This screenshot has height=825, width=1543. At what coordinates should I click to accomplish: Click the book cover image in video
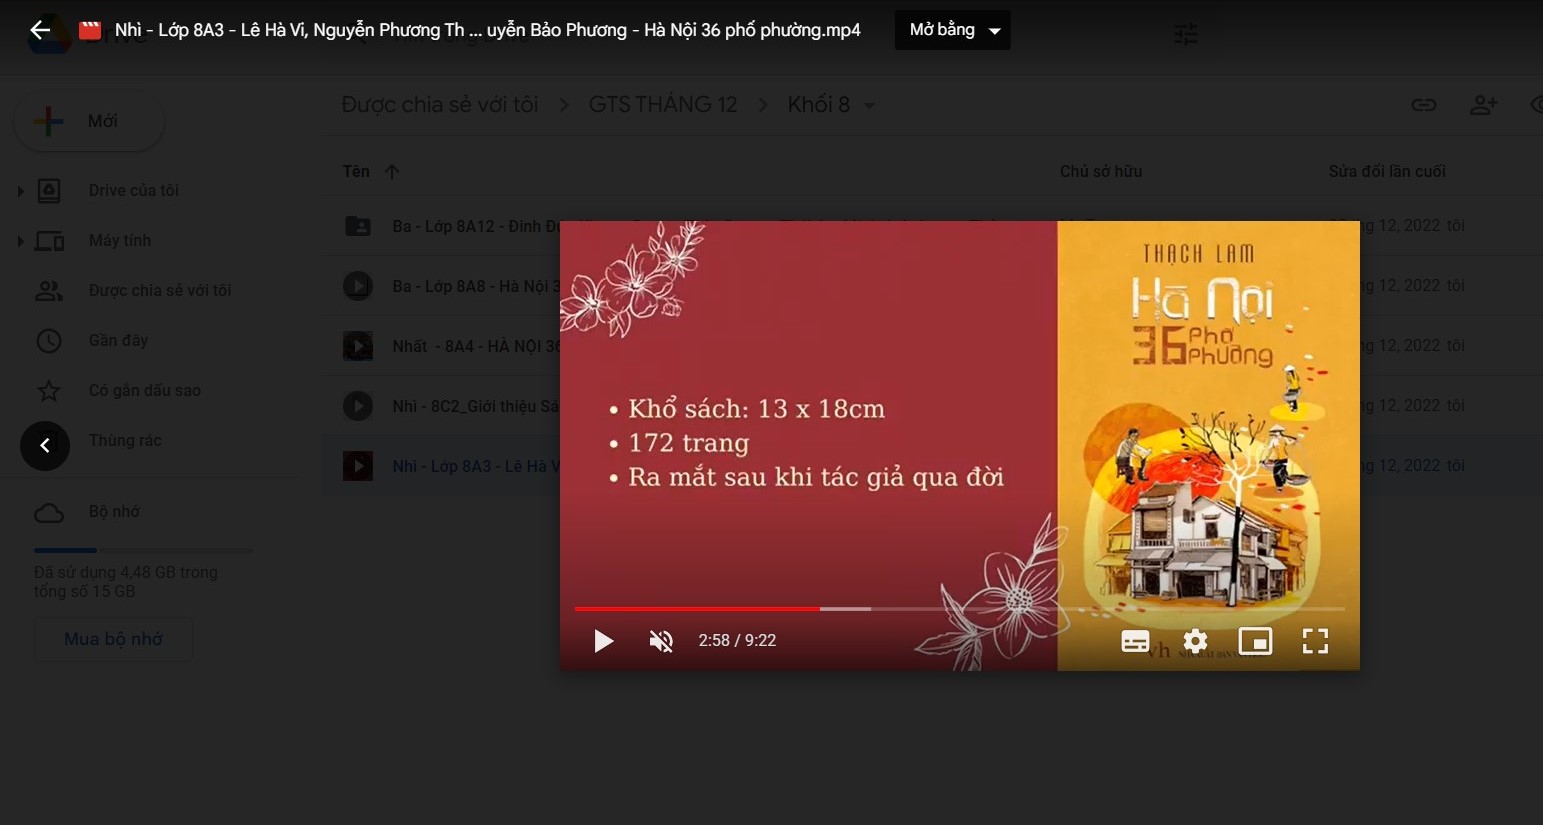pyautogui.click(x=1208, y=445)
